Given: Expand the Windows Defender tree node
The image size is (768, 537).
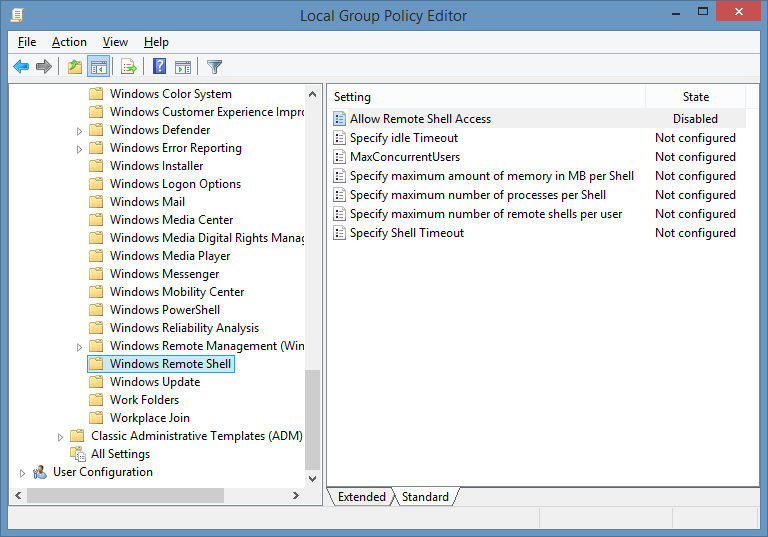Looking at the screenshot, I should [x=79, y=131].
